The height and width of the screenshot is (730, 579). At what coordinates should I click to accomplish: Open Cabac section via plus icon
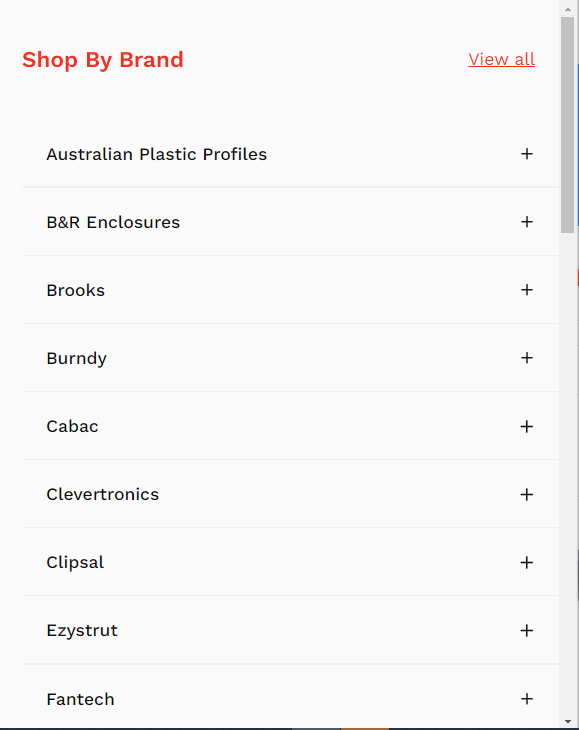point(526,426)
